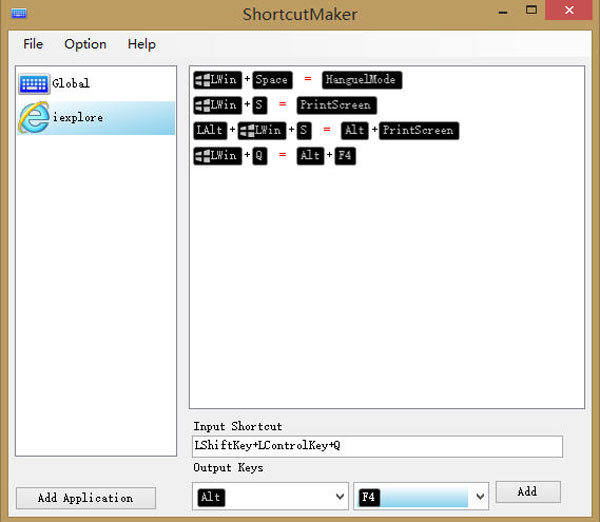This screenshot has width=600, height=522.
Task: Click the Input Shortcut label
Action: tap(238, 426)
